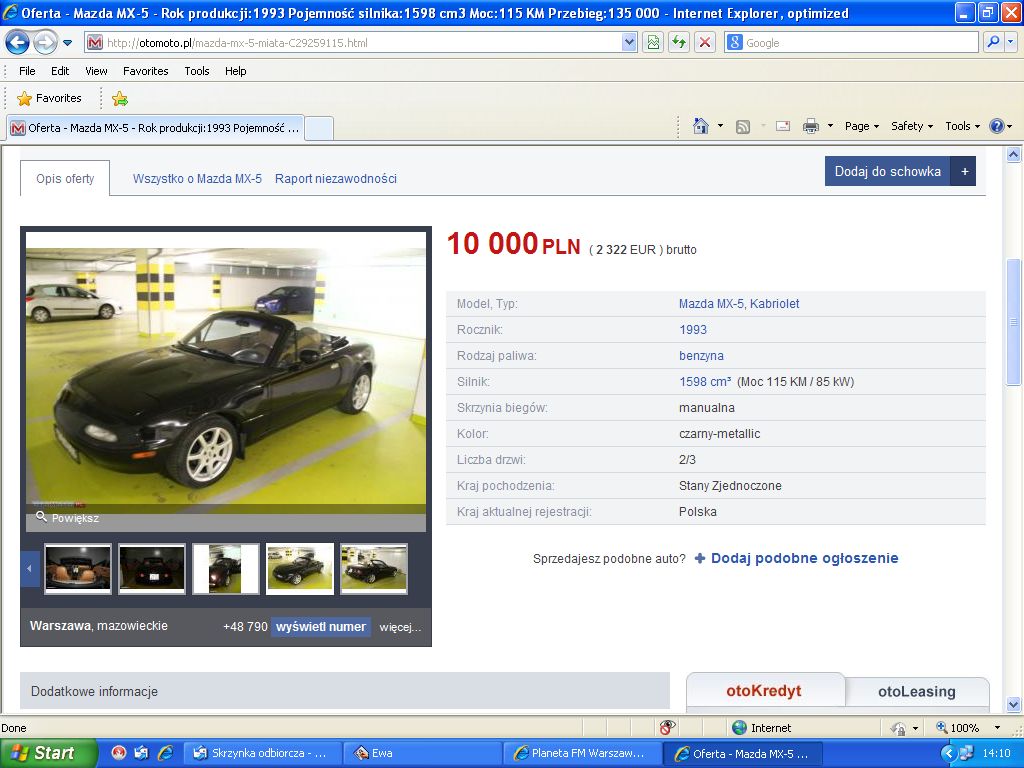Click the Stop loading icon
The image size is (1024, 768).
point(705,43)
